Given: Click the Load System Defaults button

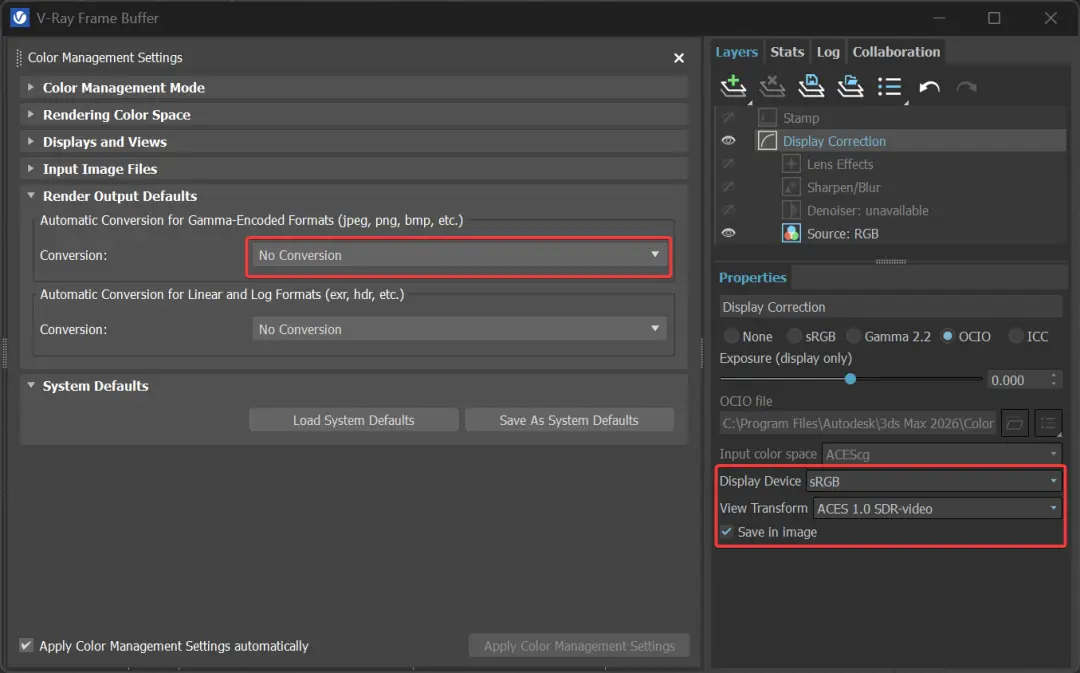Looking at the screenshot, I should coord(353,420).
